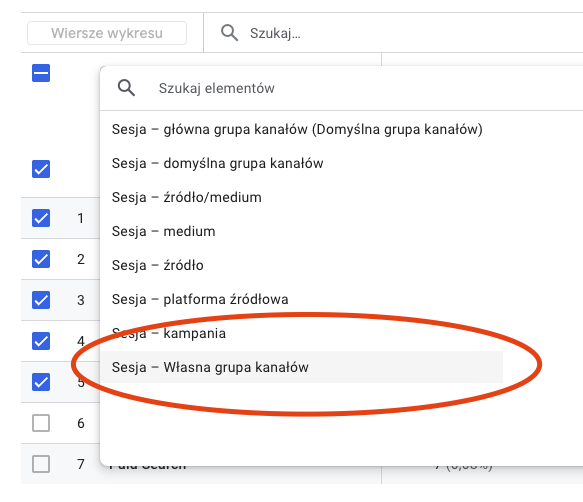Image resolution: width=583 pixels, height=502 pixels.
Task: Uncheck the checkbox for row 1
Action: pos(41,218)
